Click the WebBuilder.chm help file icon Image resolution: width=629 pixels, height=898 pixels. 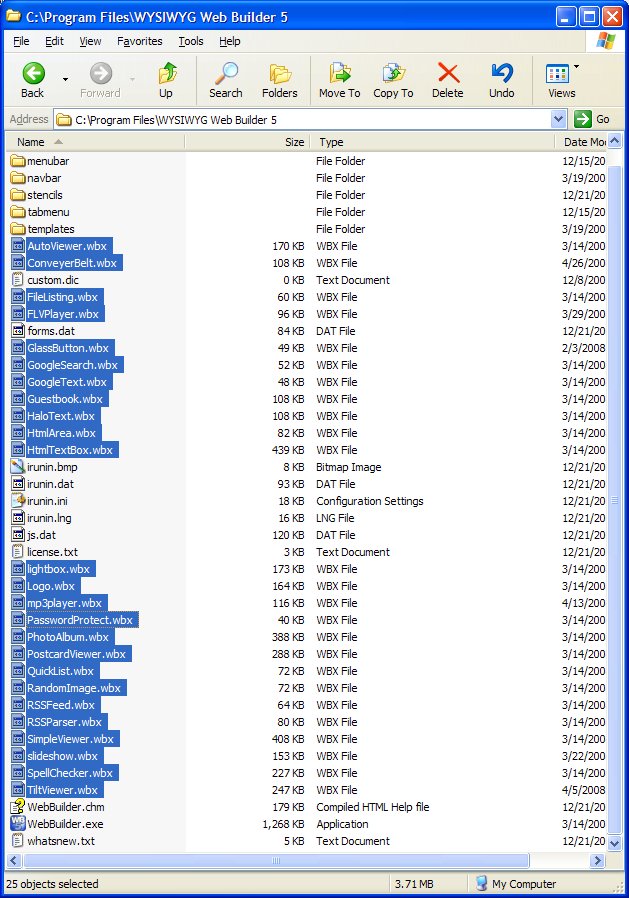click(x=18, y=806)
